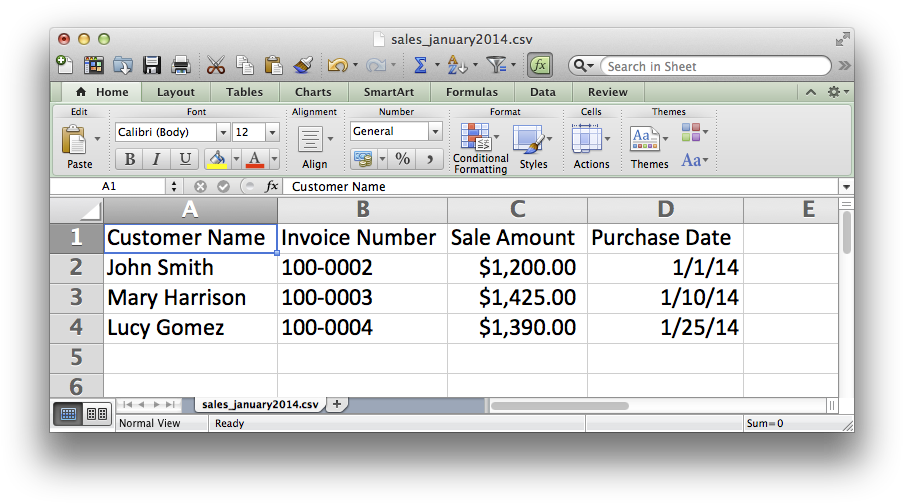The width and height of the screenshot is (903, 503).
Task: Open cell Styles gallery
Action: pyautogui.click(x=529, y=140)
